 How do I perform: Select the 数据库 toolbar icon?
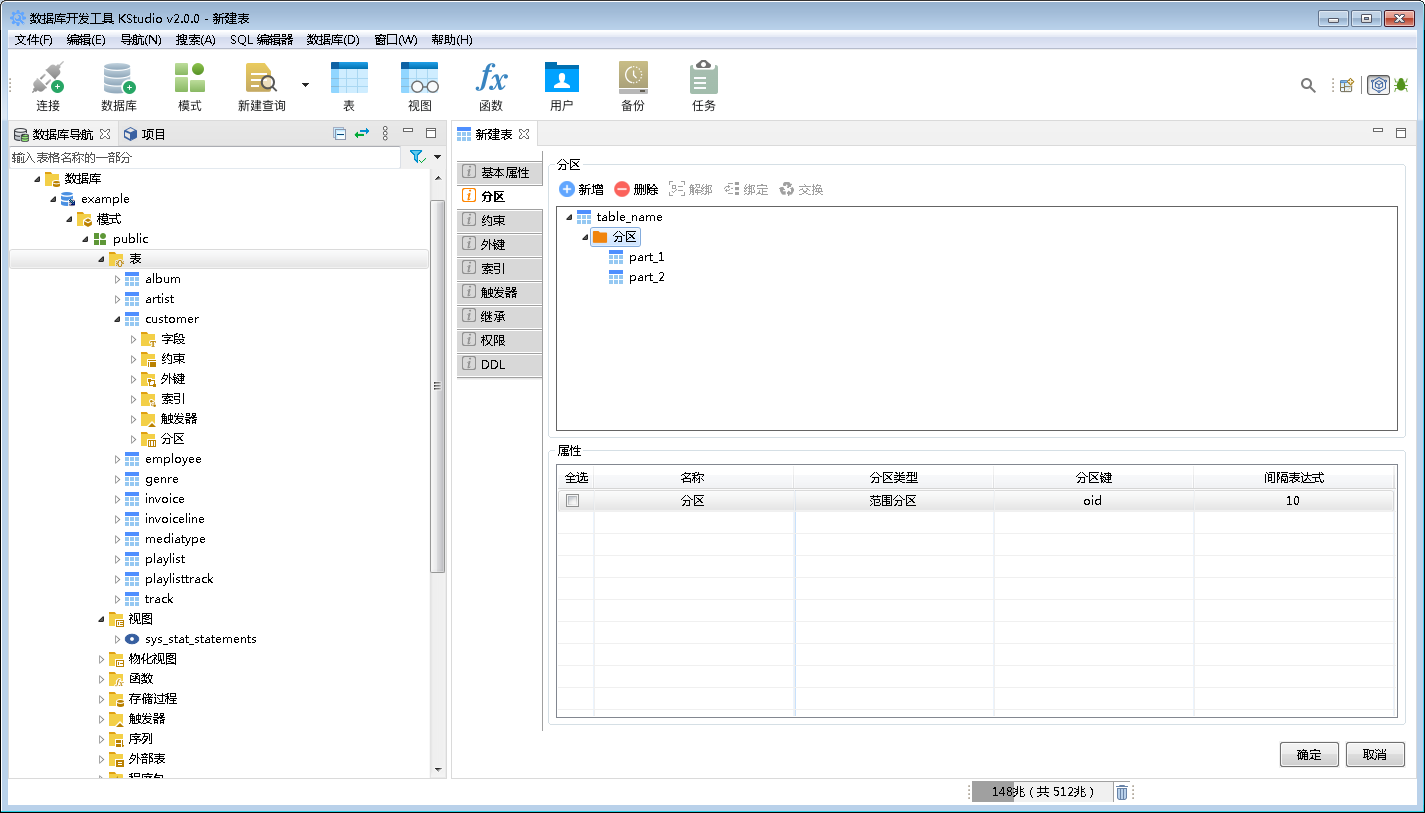pyautogui.click(x=118, y=84)
